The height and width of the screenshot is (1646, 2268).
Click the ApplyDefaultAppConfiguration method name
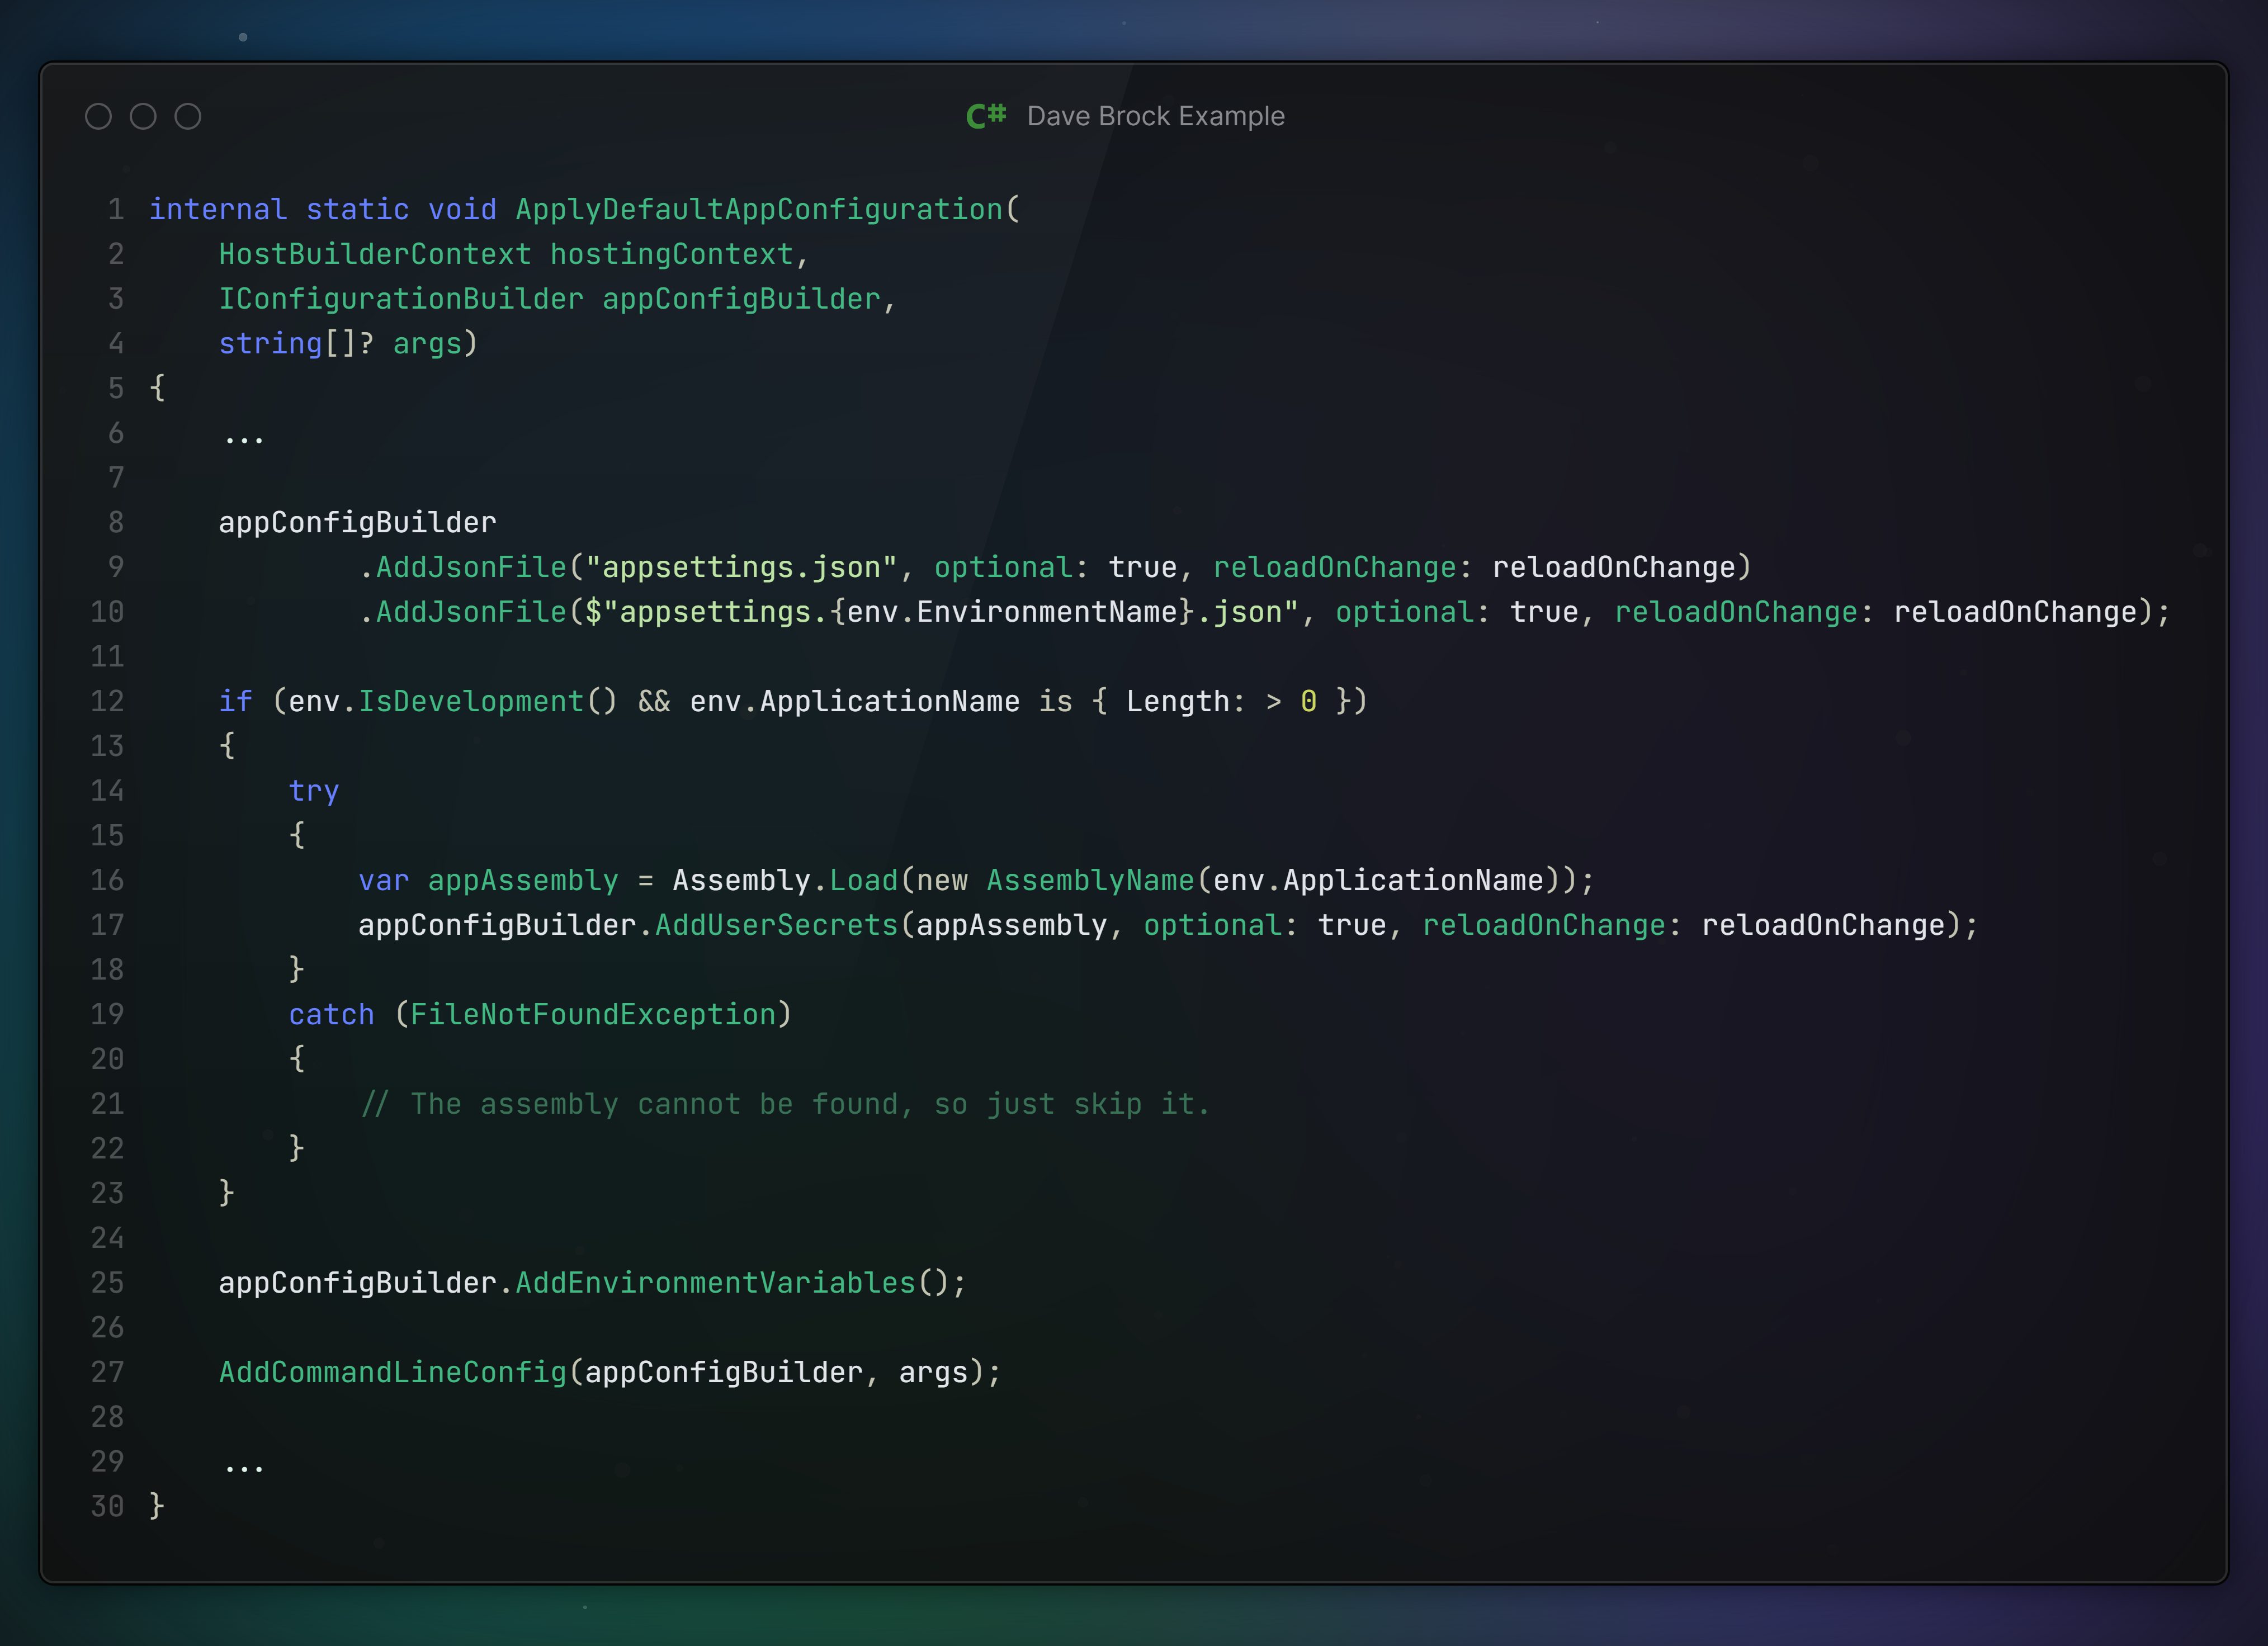[759, 210]
